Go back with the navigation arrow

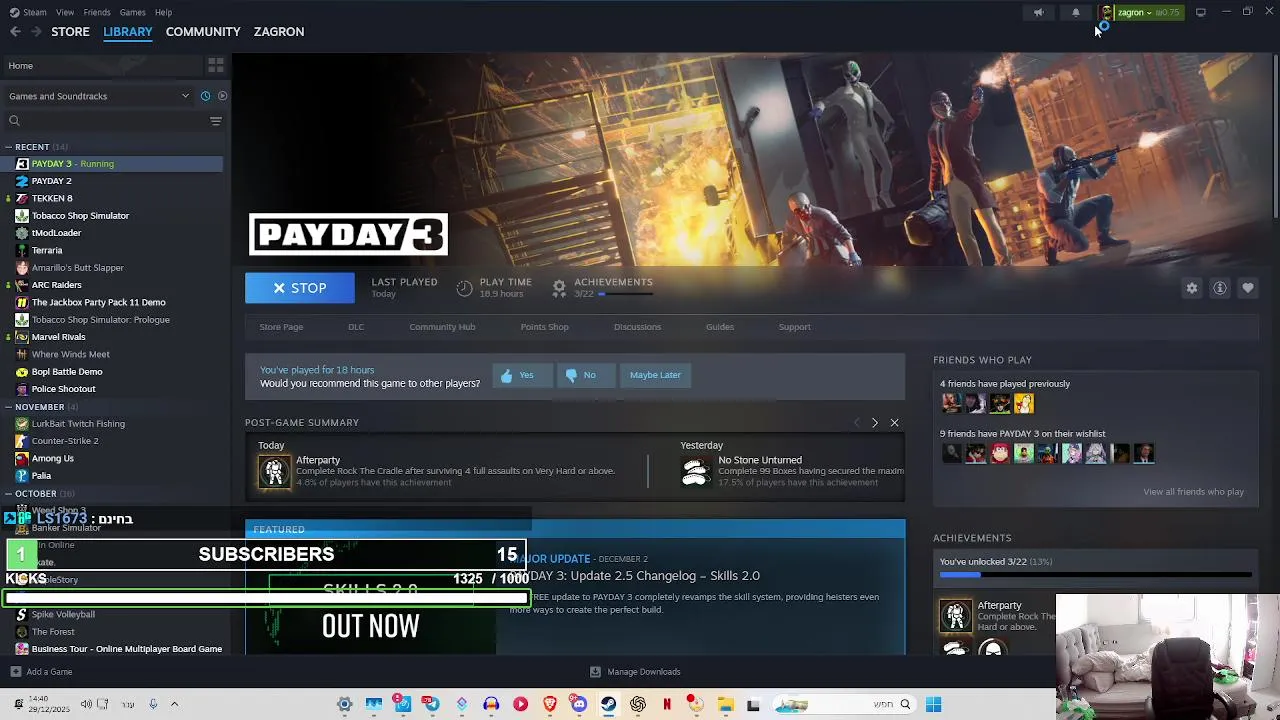(x=15, y=32)
